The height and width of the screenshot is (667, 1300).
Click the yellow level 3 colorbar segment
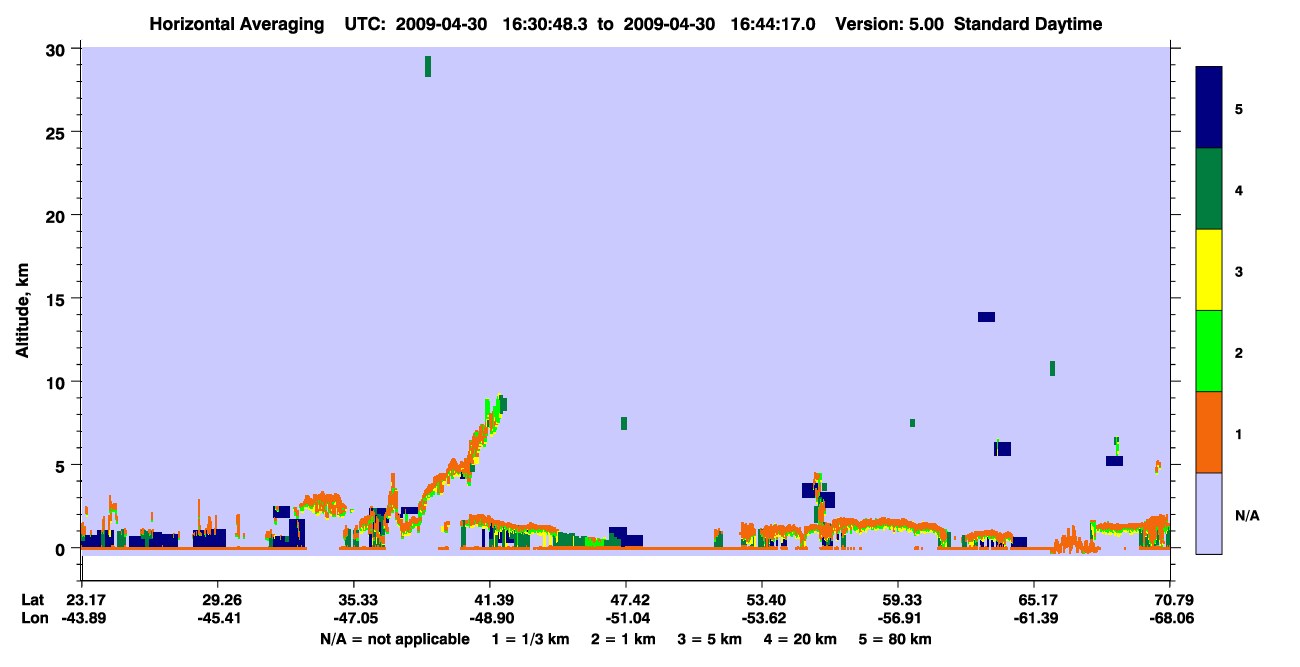[1209, 270]
